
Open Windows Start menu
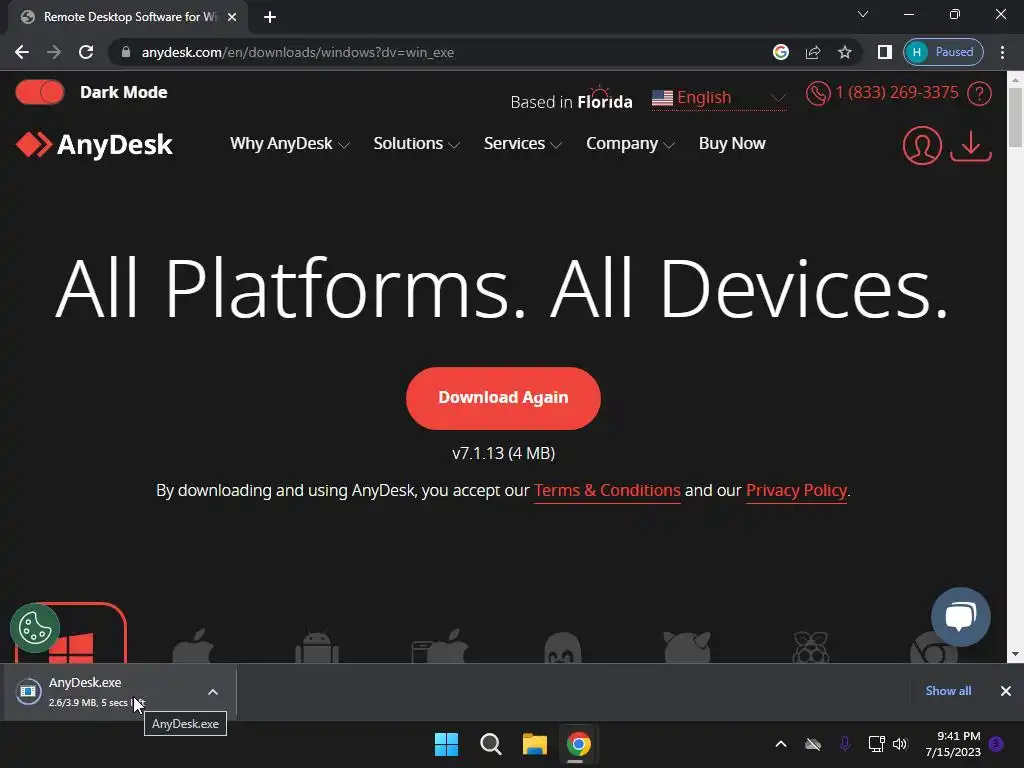tap(447, 744)
